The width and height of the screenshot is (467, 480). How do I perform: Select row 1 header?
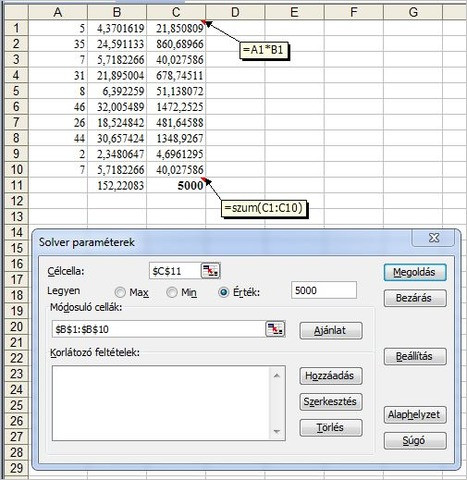(16, 28)
